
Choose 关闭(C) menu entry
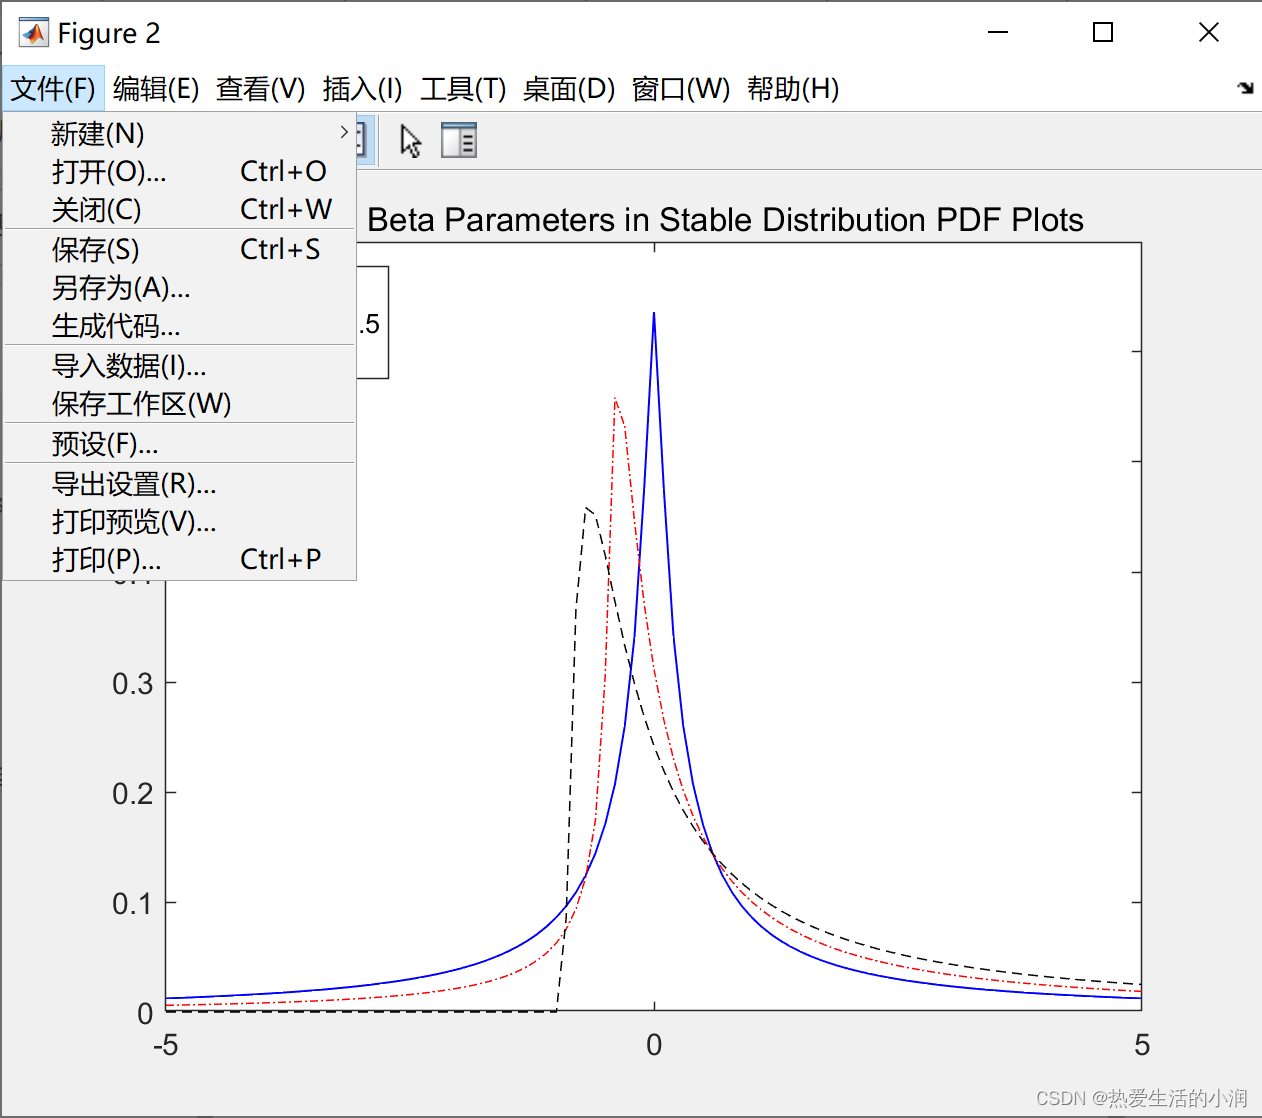[180, 209]
